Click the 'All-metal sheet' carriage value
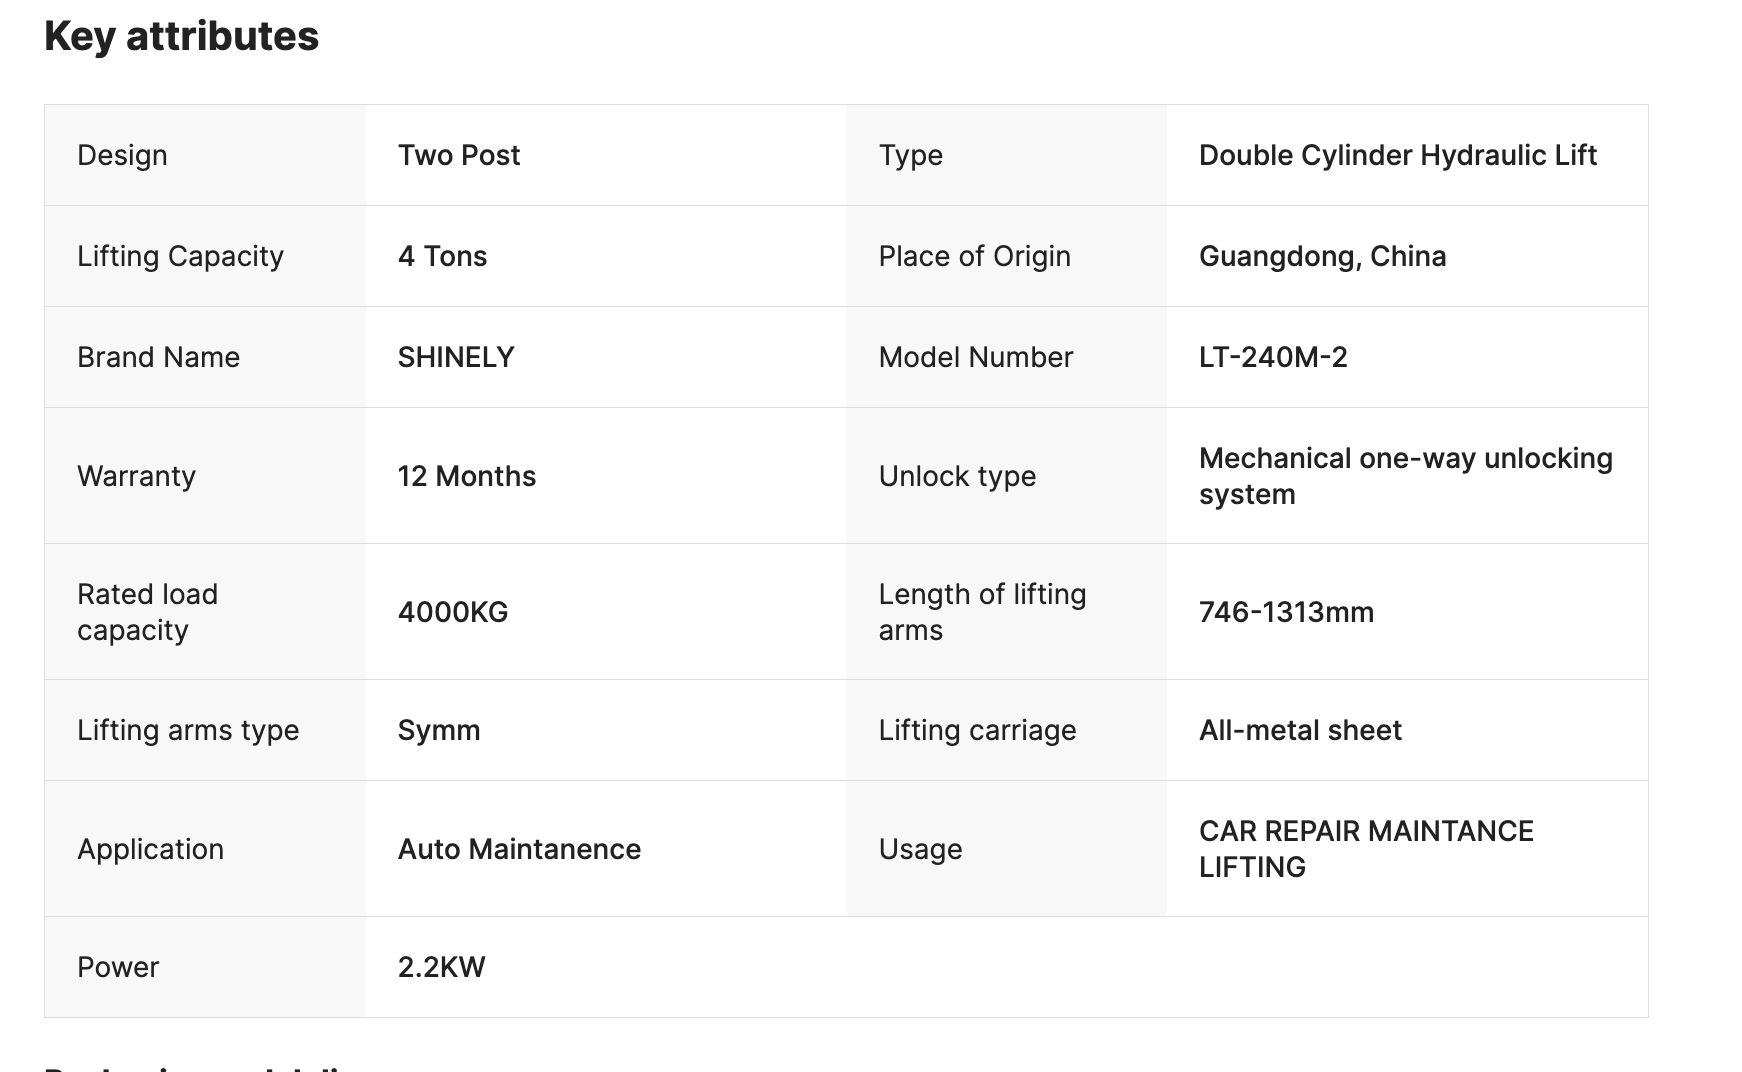1742x1072 pixels. pos(1300,730)
